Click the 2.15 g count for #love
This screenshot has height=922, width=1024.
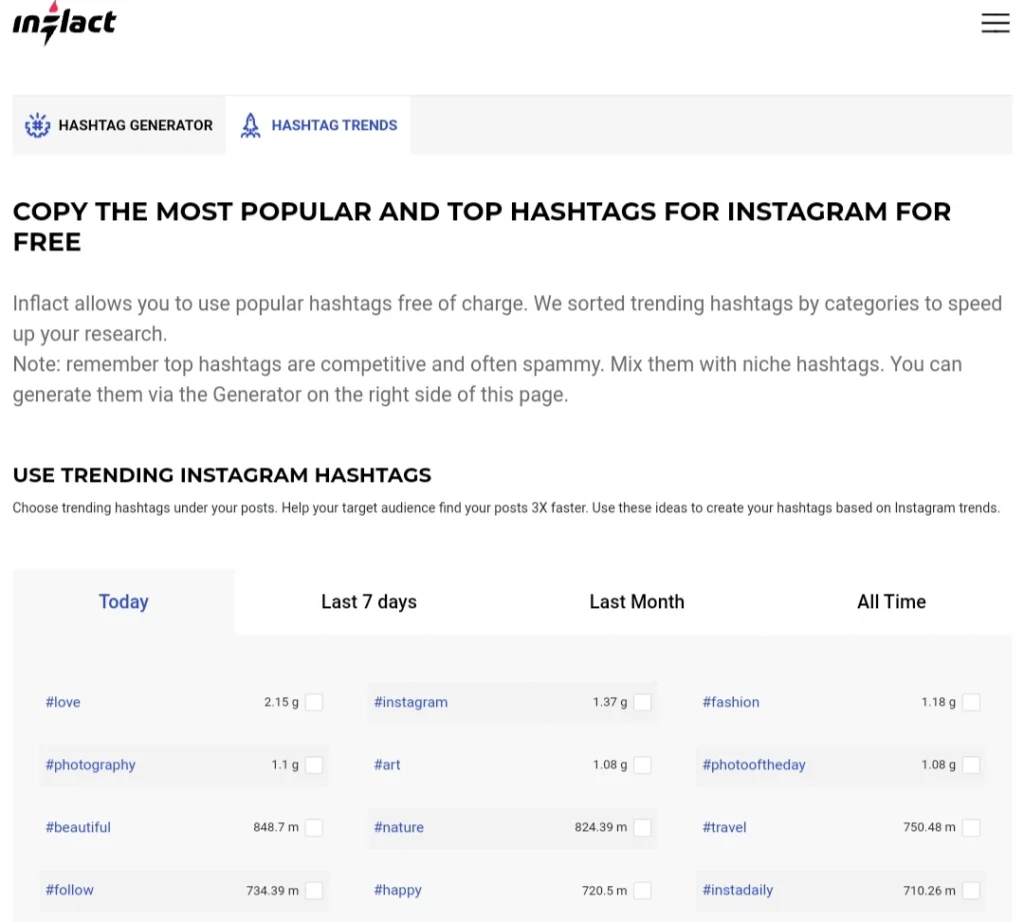[x=281, y=702]
